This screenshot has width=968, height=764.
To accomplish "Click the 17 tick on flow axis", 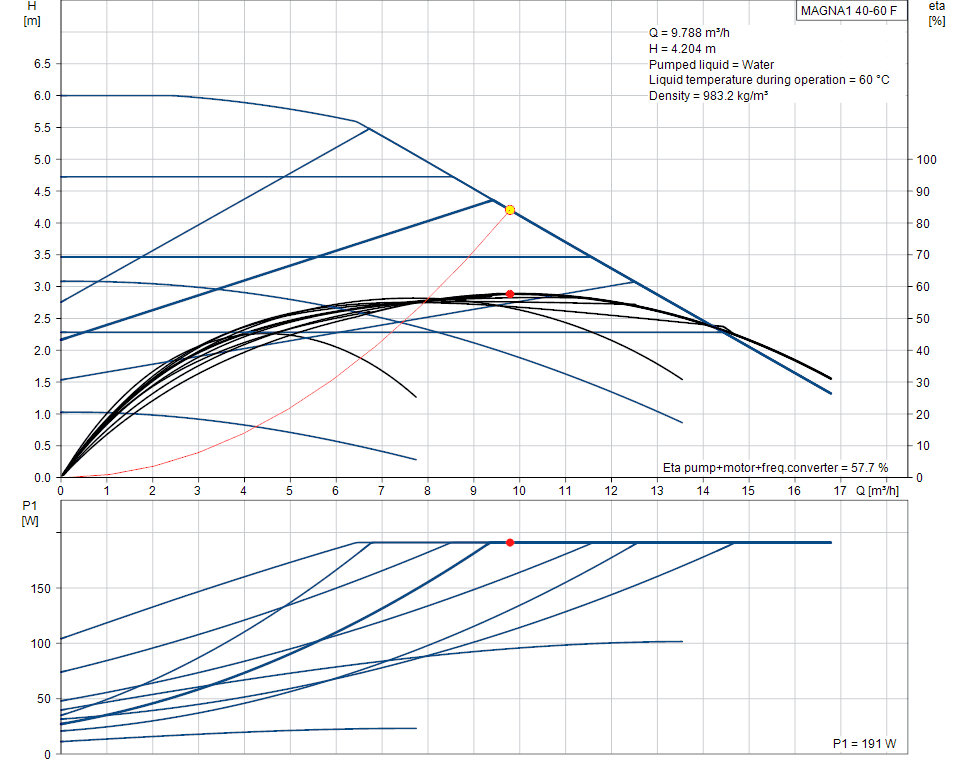I will pyautogui.click(x=840, y=491).
